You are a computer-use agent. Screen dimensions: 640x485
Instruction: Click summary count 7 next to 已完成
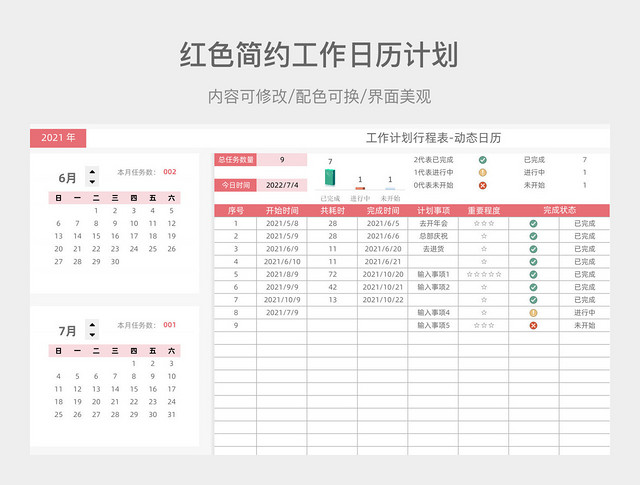point(584,160)
